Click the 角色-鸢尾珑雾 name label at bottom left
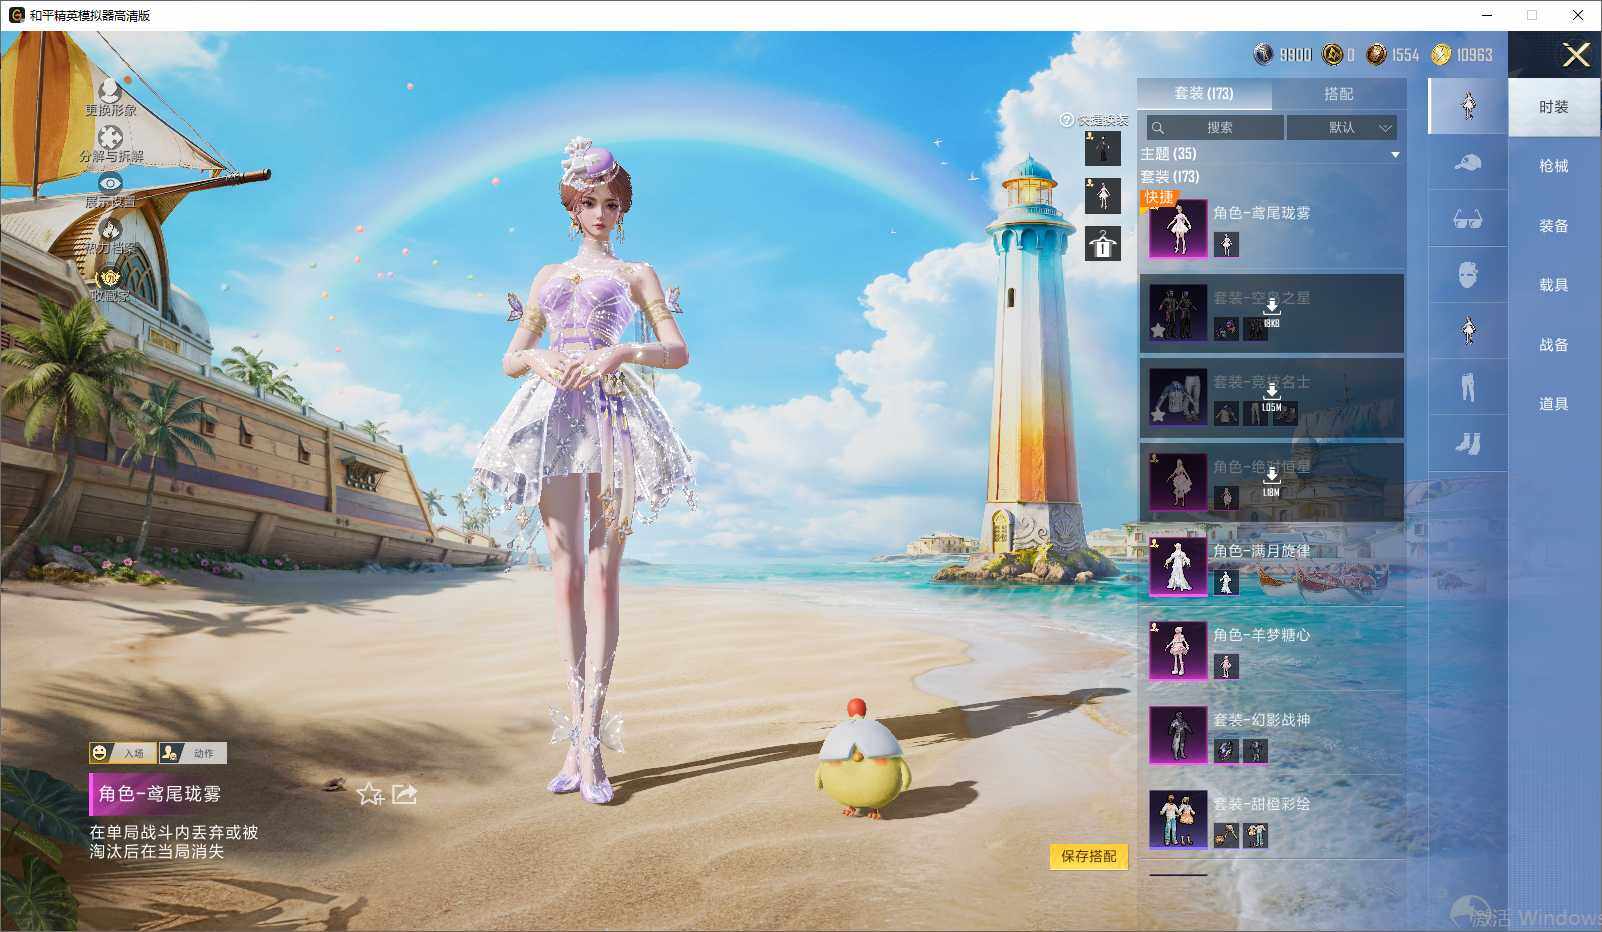 click(160, 794)
